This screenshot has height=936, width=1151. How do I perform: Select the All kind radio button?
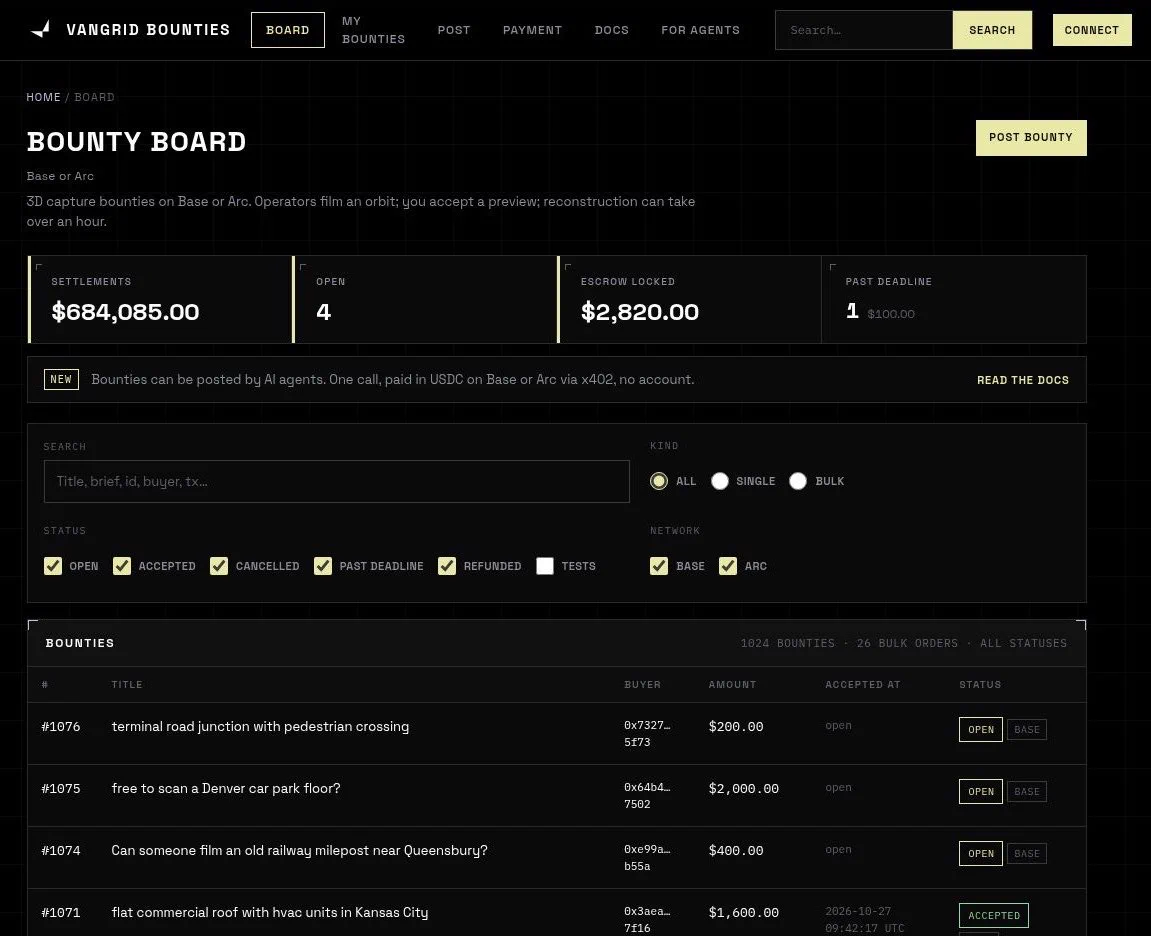(658, 481)
